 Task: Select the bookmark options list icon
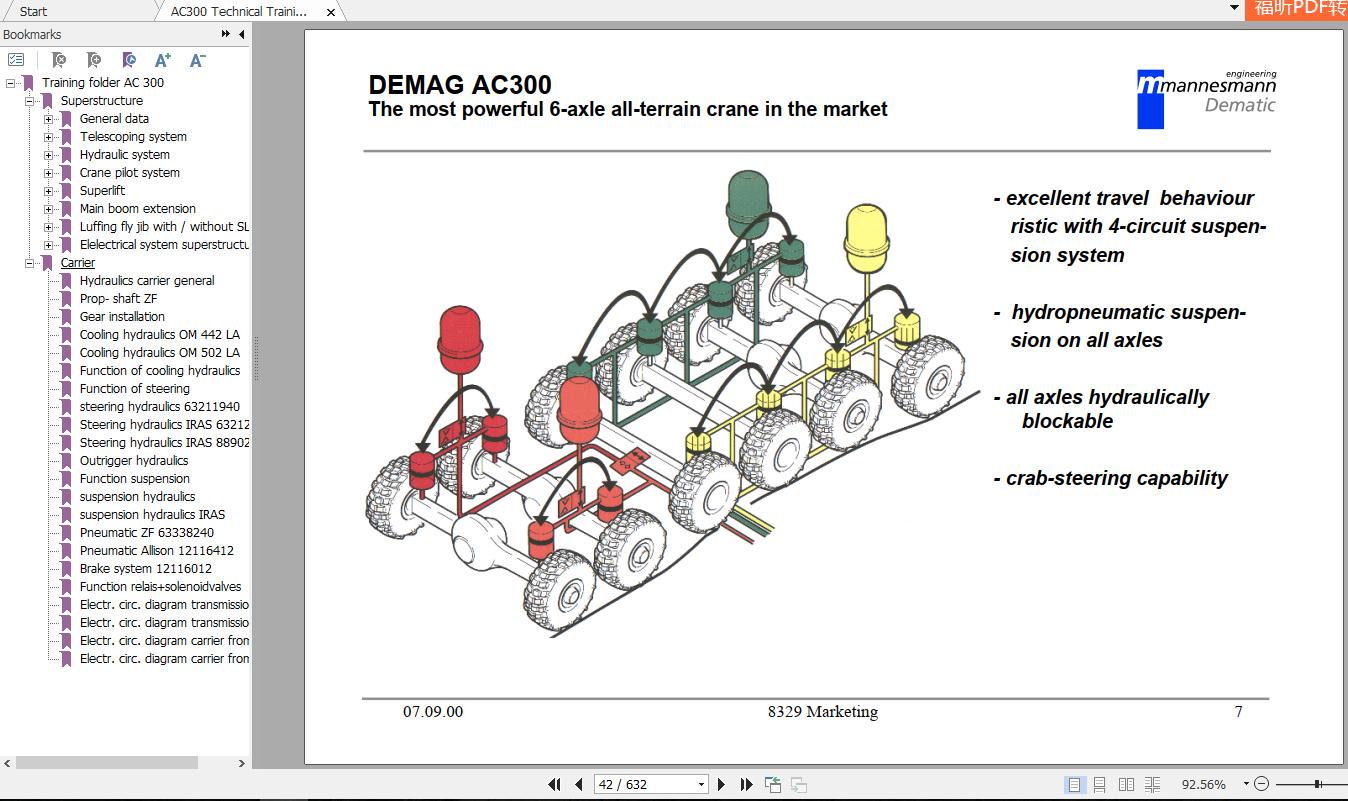pos(16,60)
